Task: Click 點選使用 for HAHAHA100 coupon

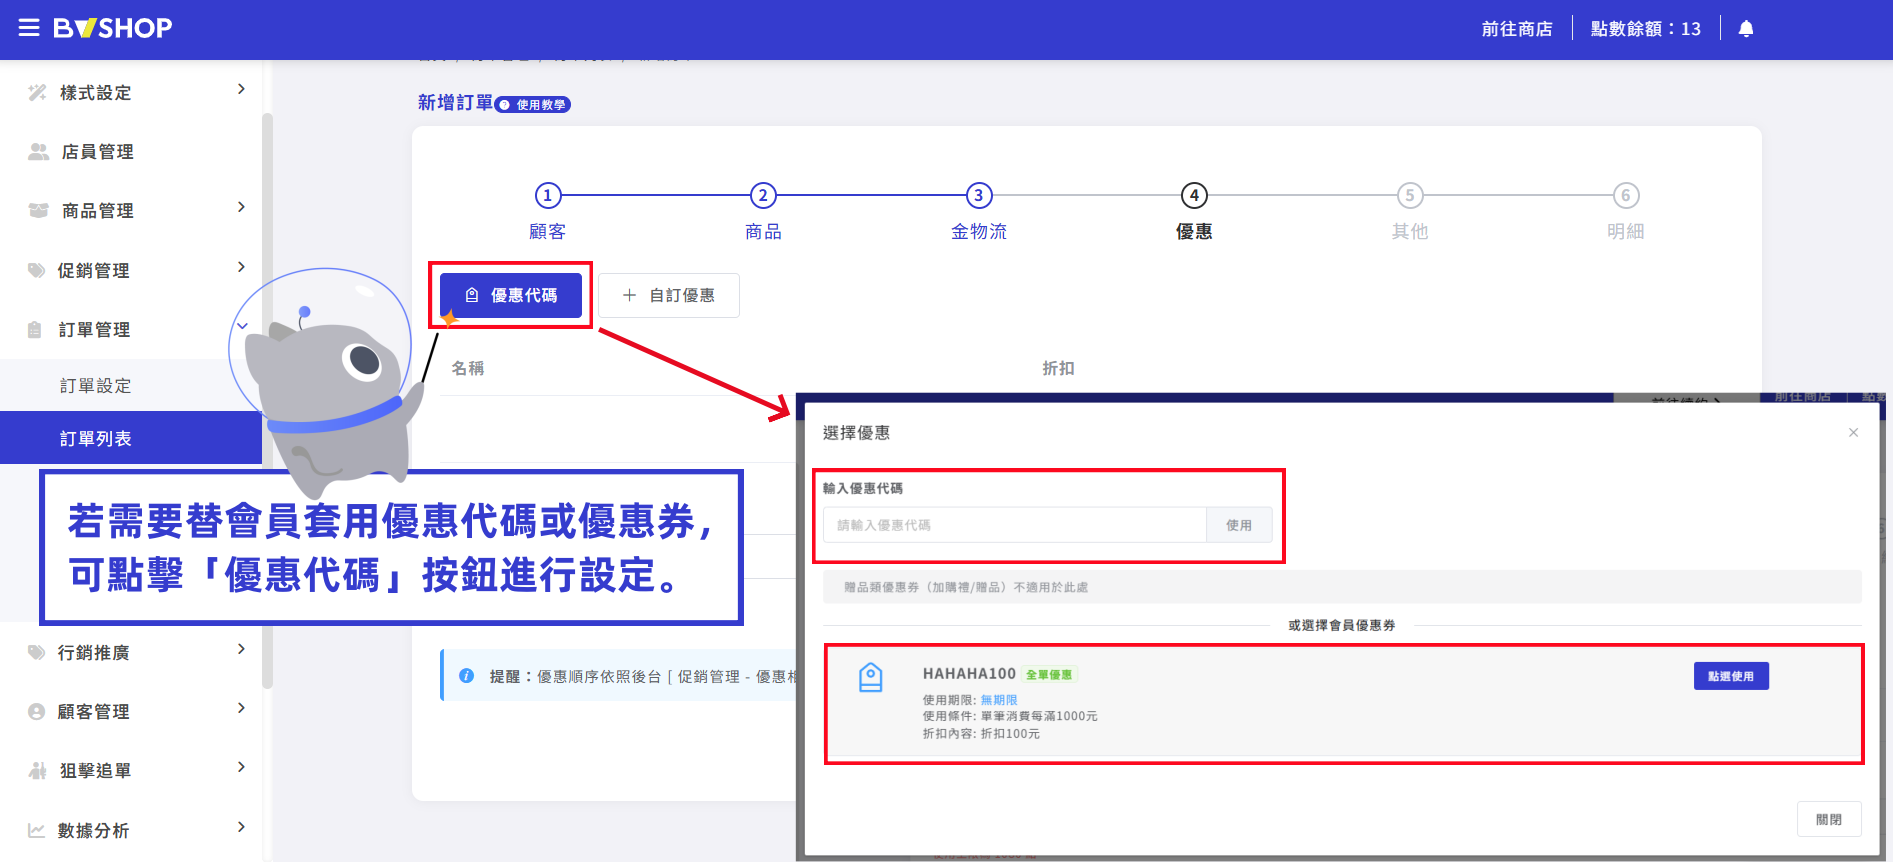Action: pos(1731,676)
